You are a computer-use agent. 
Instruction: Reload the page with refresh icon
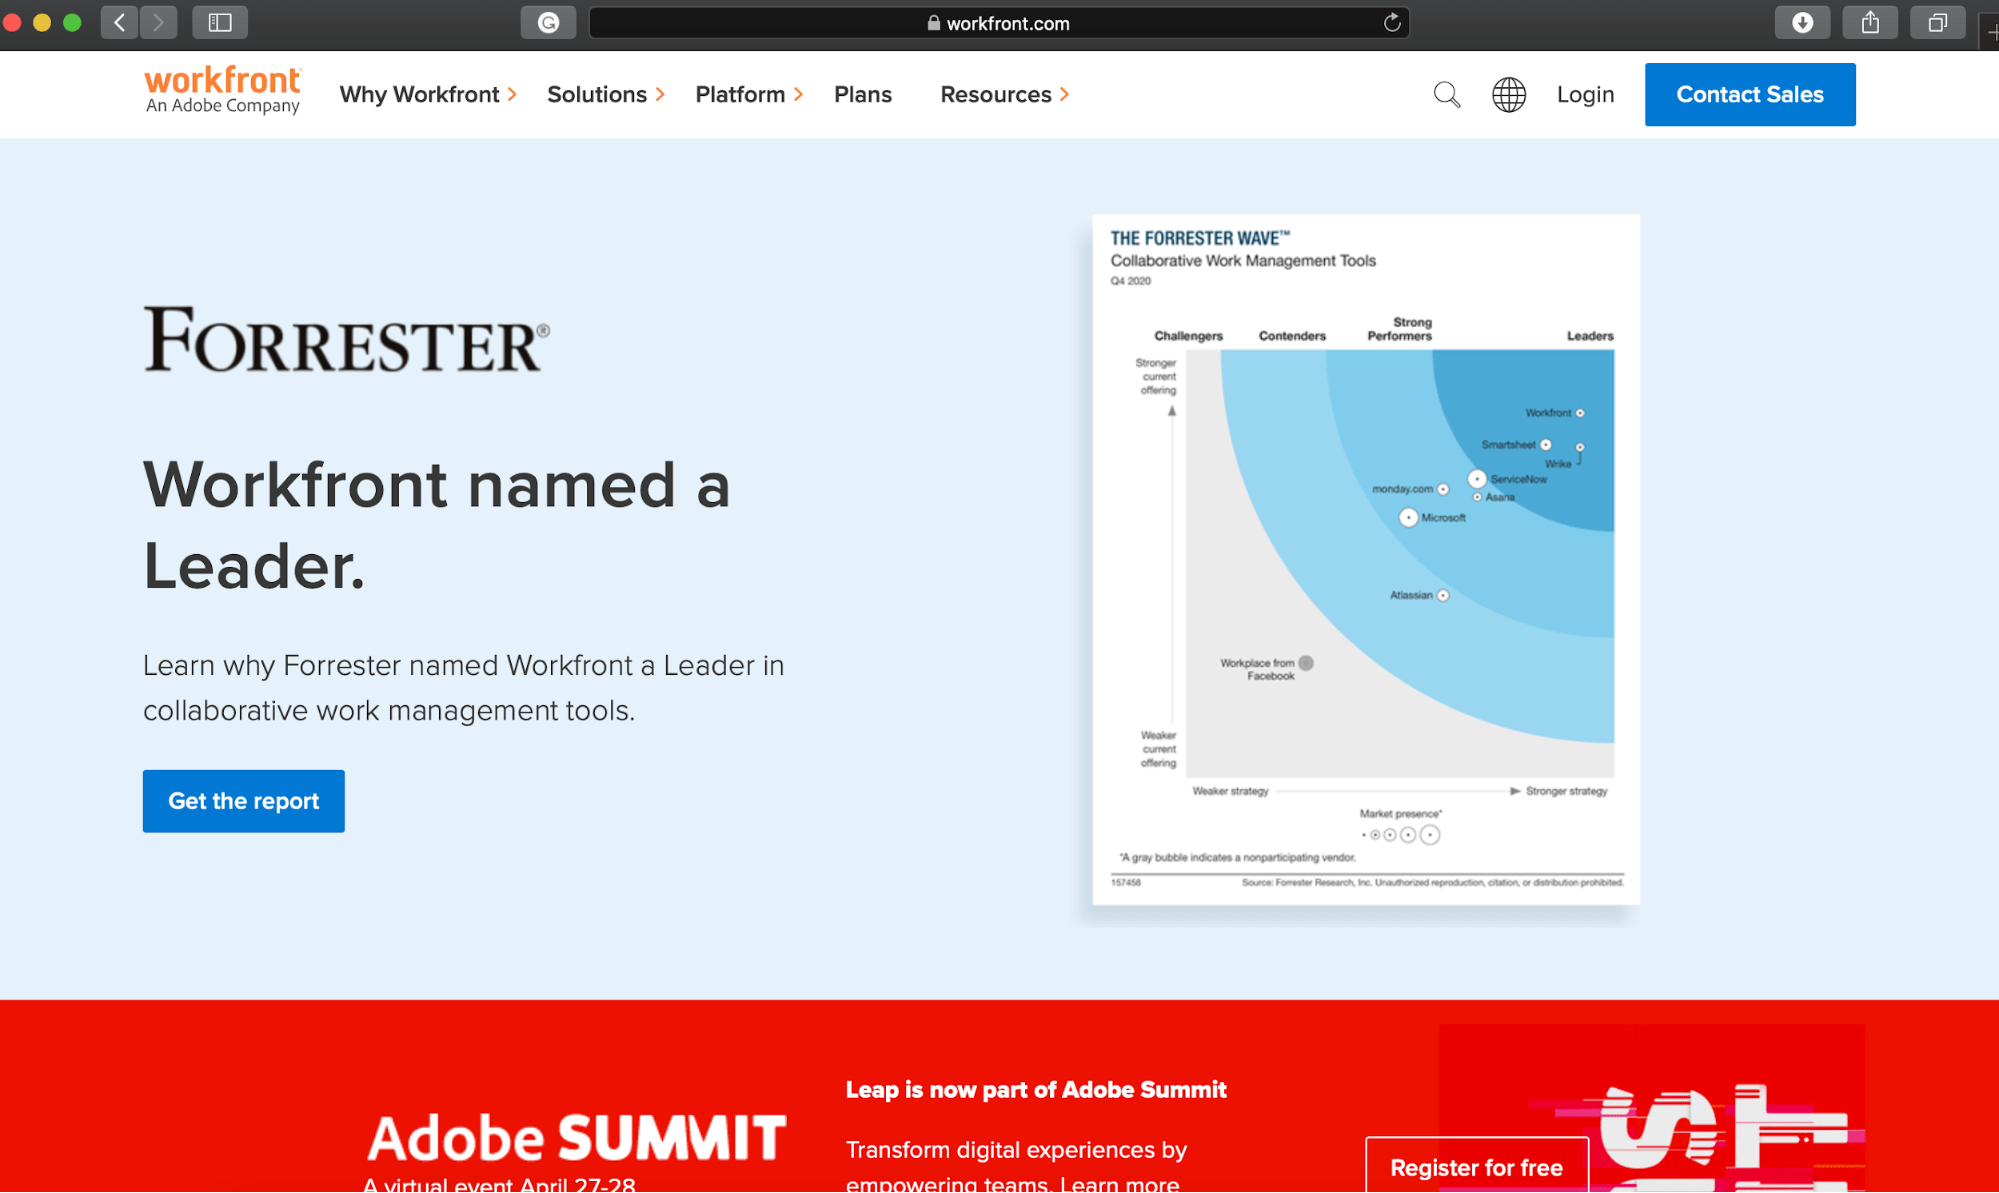coord(1391,23)
